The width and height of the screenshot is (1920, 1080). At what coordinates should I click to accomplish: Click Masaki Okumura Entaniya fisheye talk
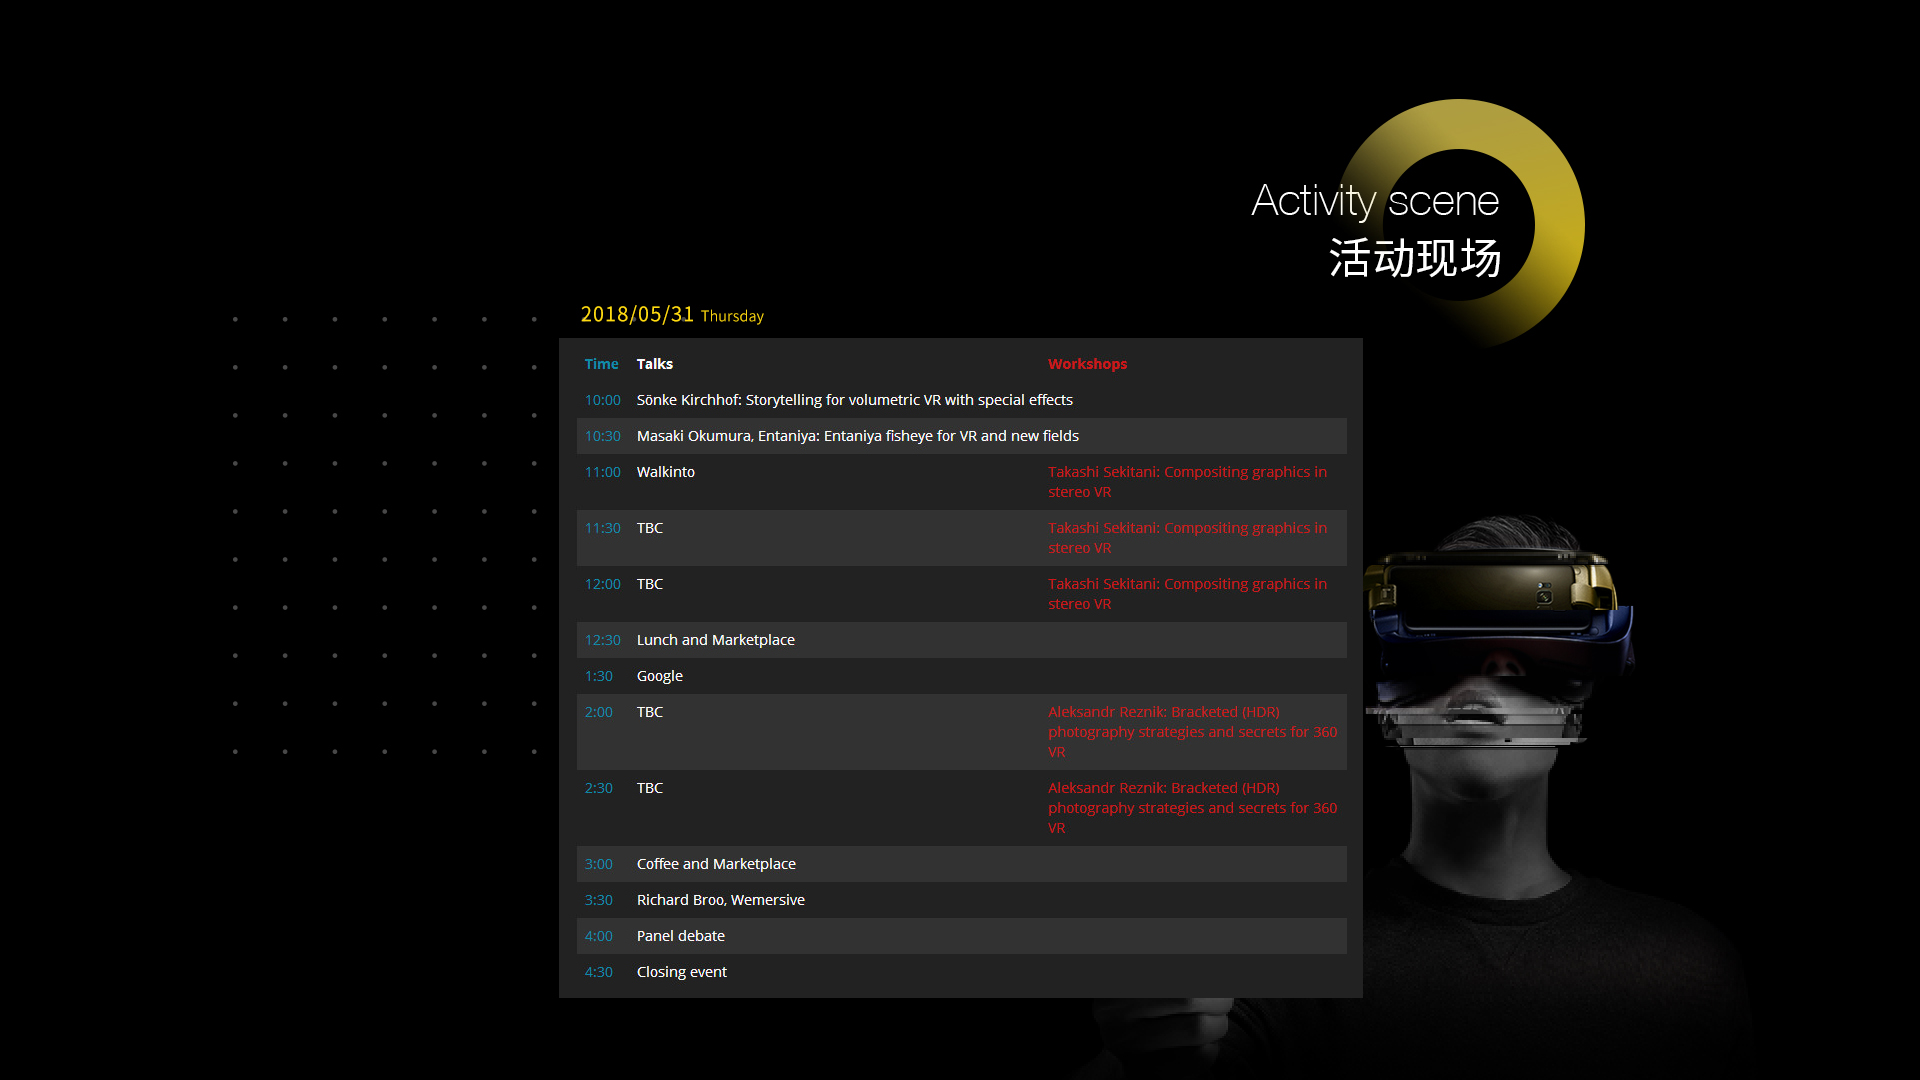point(858,436)
